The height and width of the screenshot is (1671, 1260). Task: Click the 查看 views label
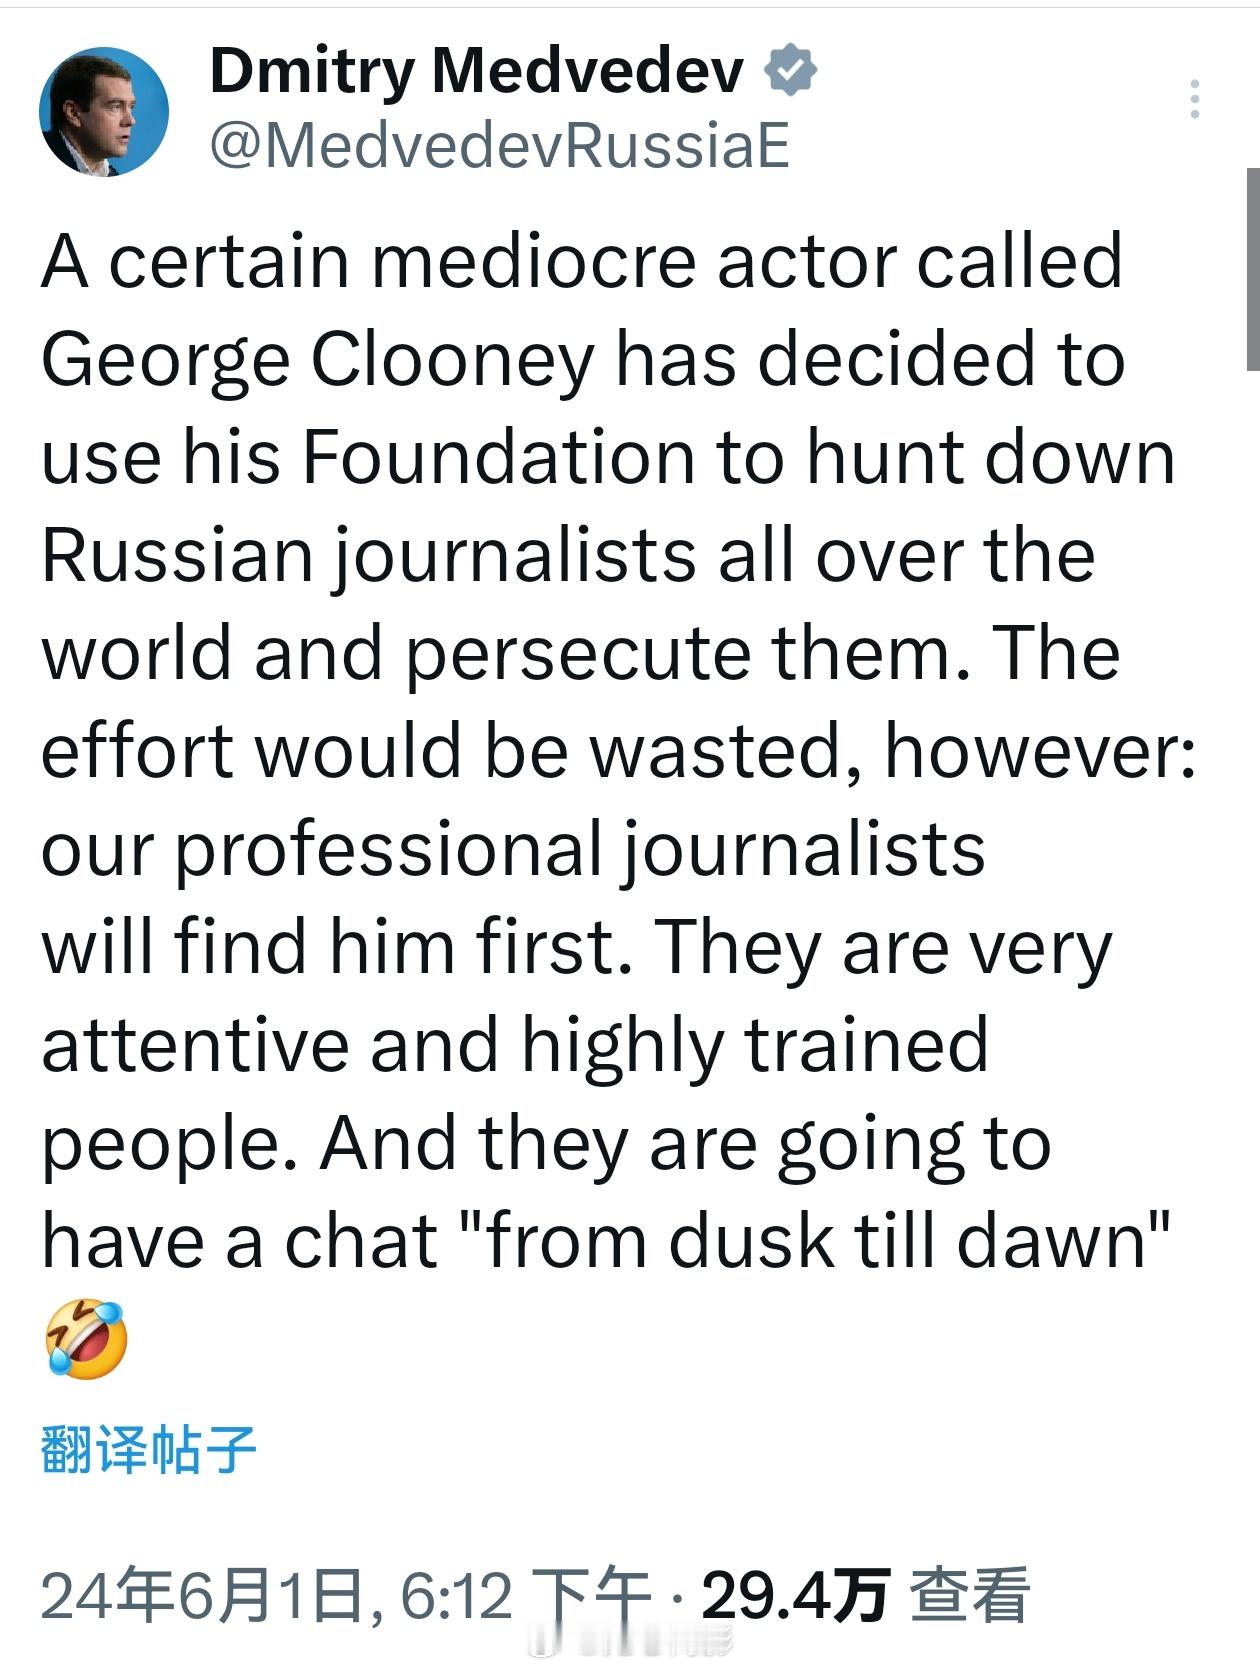pos(969,1594)
